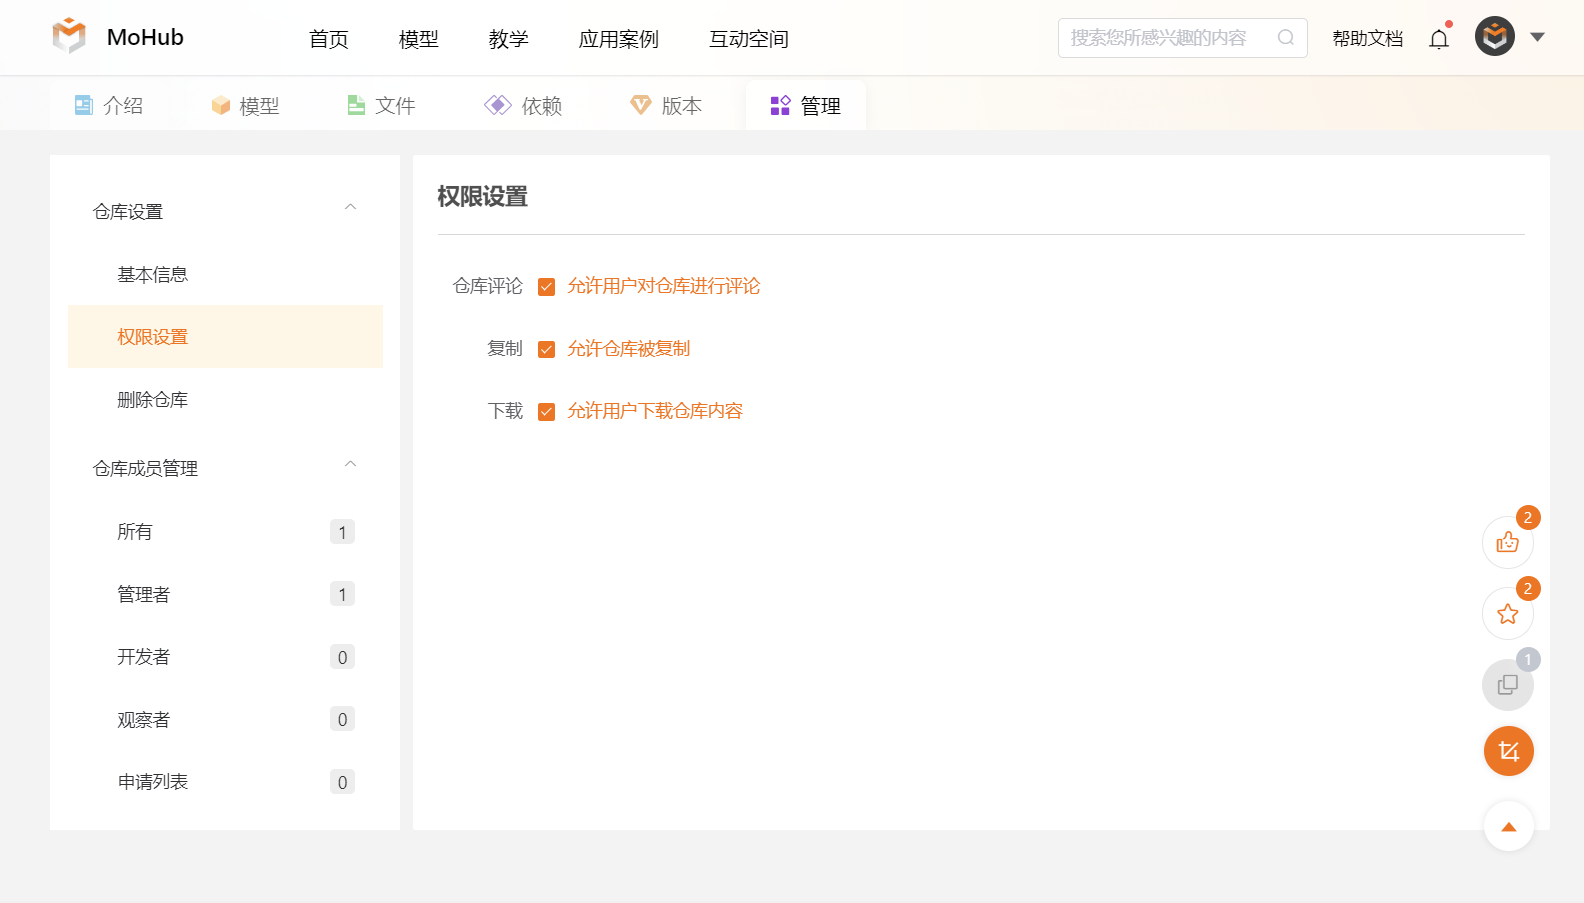Click the search magnifier icon
1584x903 pixels.
(x=1286, y=38)
